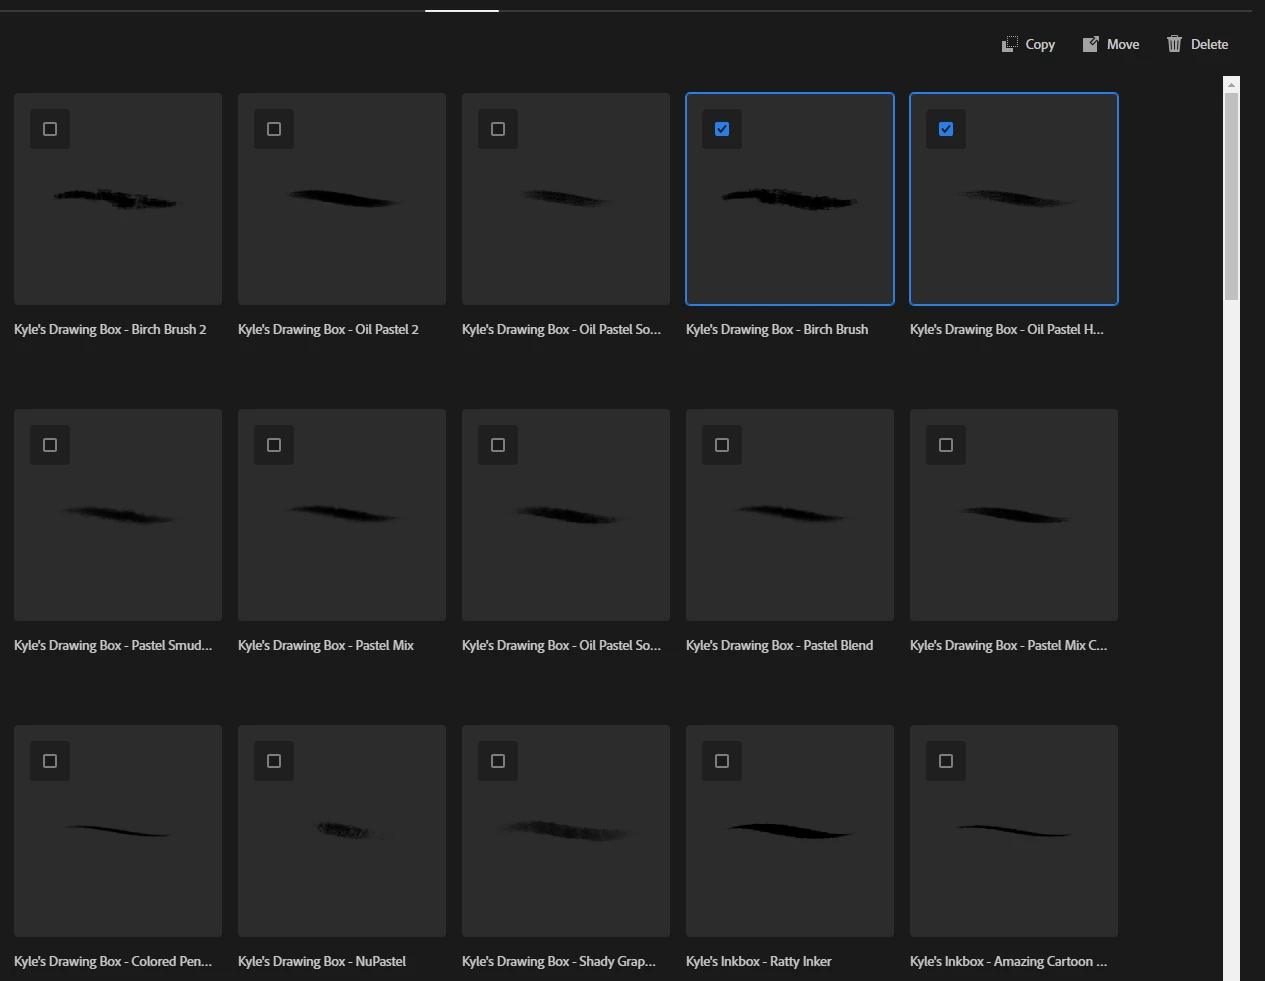Open the Colored Pen... stroke preview
This screenshot has width=1265, height=981.
[x=118, y=831]
